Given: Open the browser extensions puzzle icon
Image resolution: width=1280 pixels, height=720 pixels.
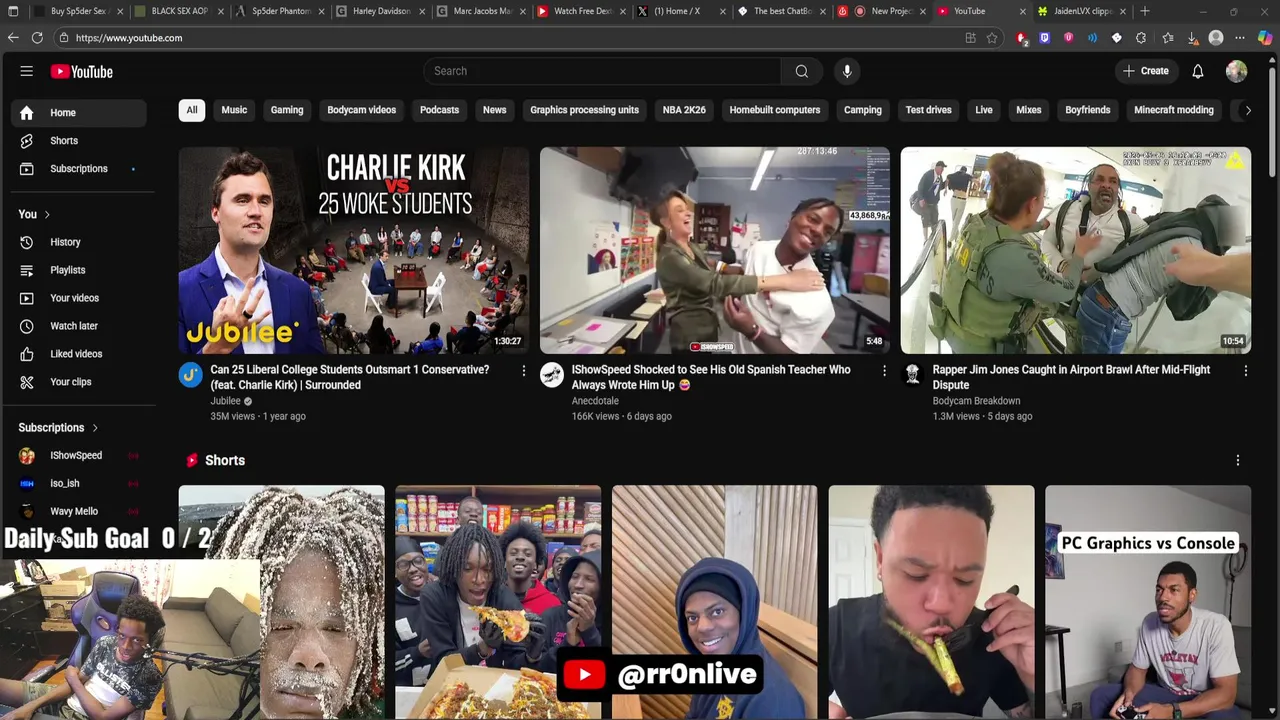Looking at the screenshot, I should [1141, 38].
